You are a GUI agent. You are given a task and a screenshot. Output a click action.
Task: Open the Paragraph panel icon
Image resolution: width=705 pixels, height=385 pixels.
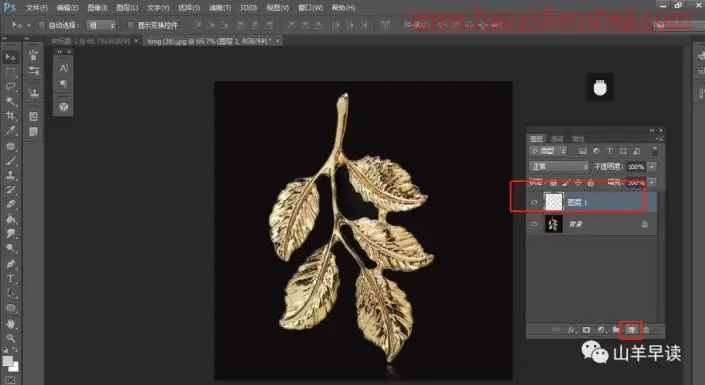63,84
